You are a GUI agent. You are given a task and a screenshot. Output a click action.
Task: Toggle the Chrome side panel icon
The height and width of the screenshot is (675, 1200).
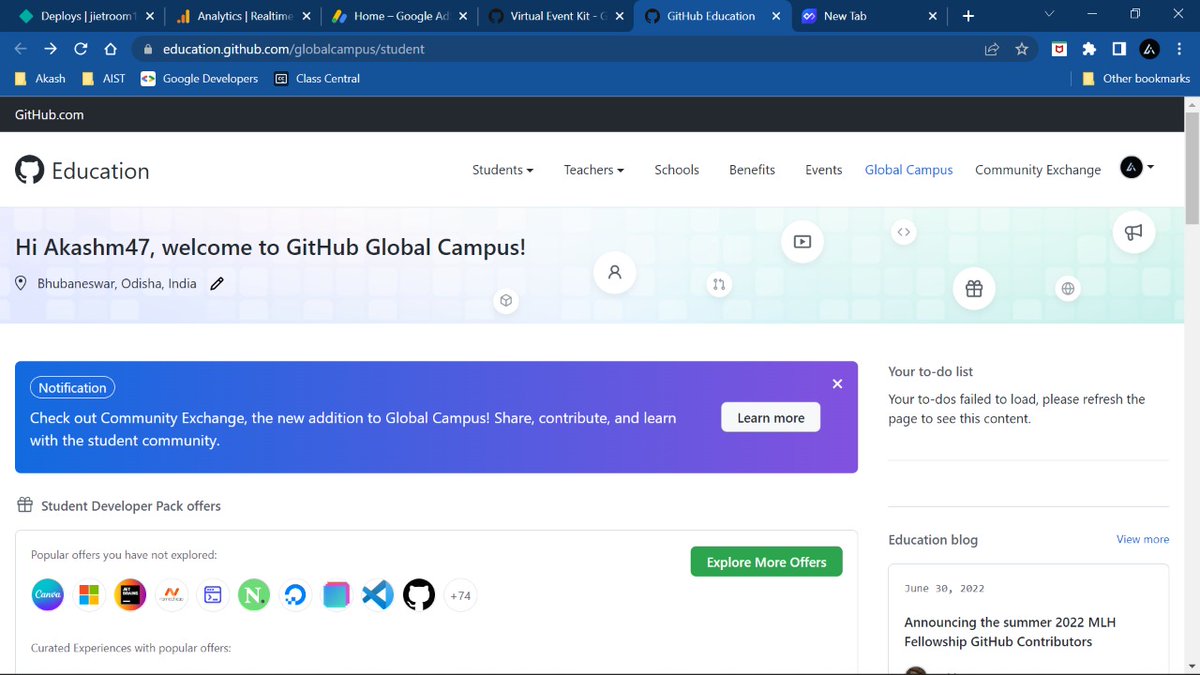[x=1119, y=49]
